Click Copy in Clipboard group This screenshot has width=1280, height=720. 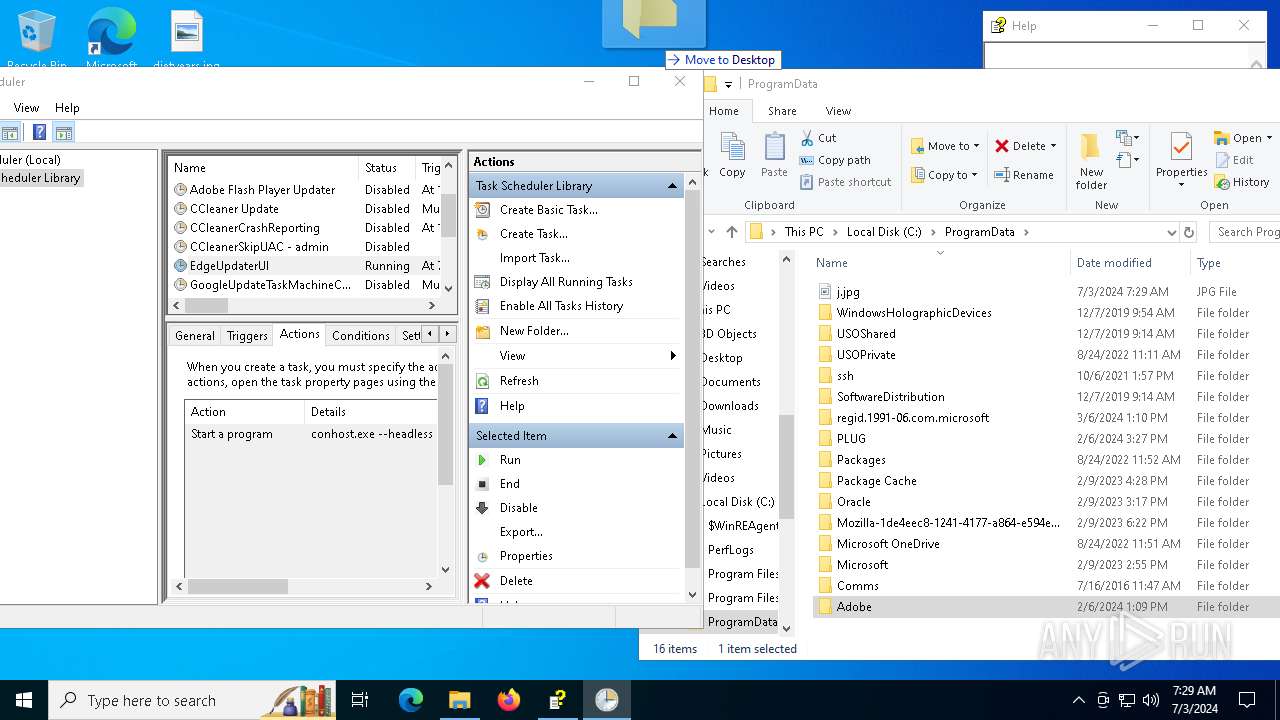[732, 155]
